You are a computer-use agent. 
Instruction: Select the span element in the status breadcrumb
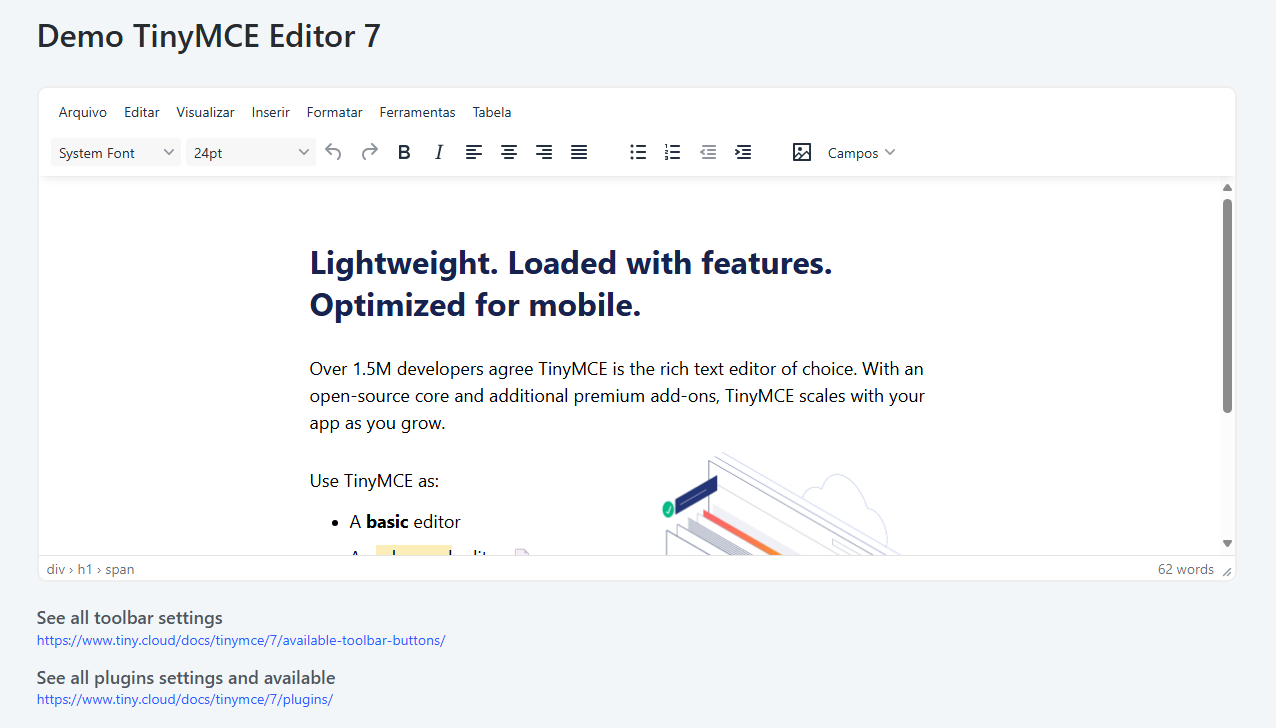tap(120, 568)
